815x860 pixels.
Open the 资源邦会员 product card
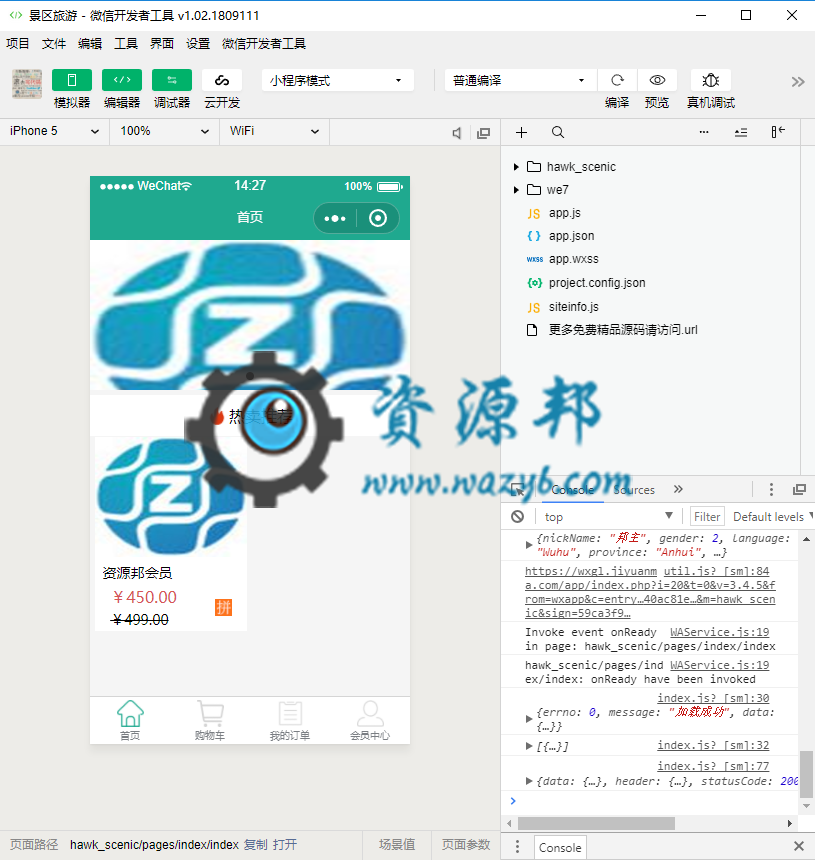coord(171,534)
